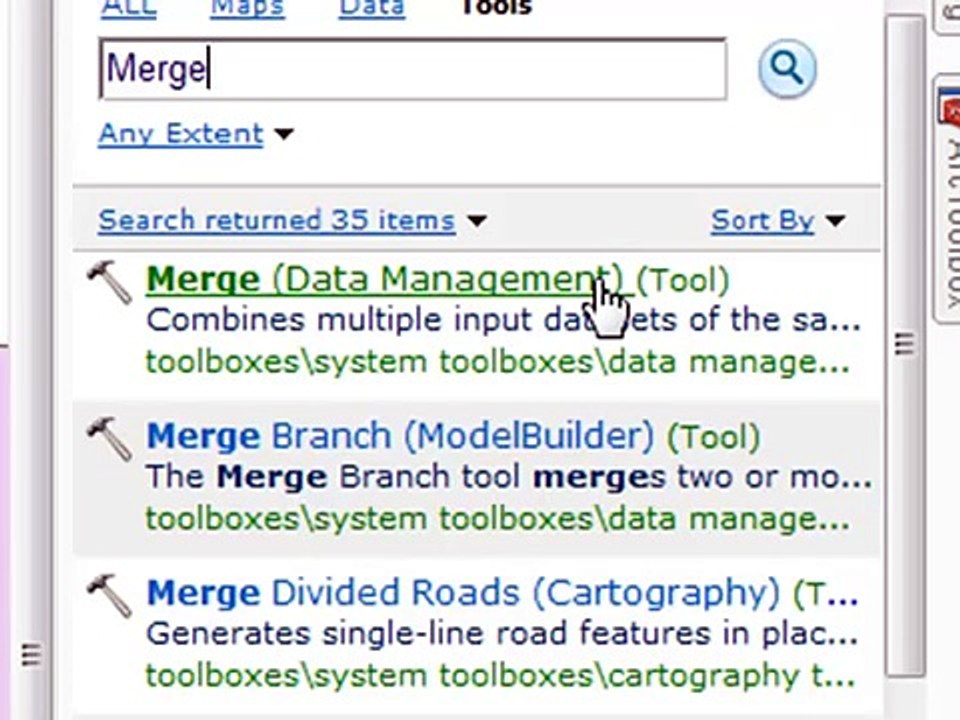Click the Sort By link
The height and width of the screenshot is (720, 960).
tap(762, 220)
